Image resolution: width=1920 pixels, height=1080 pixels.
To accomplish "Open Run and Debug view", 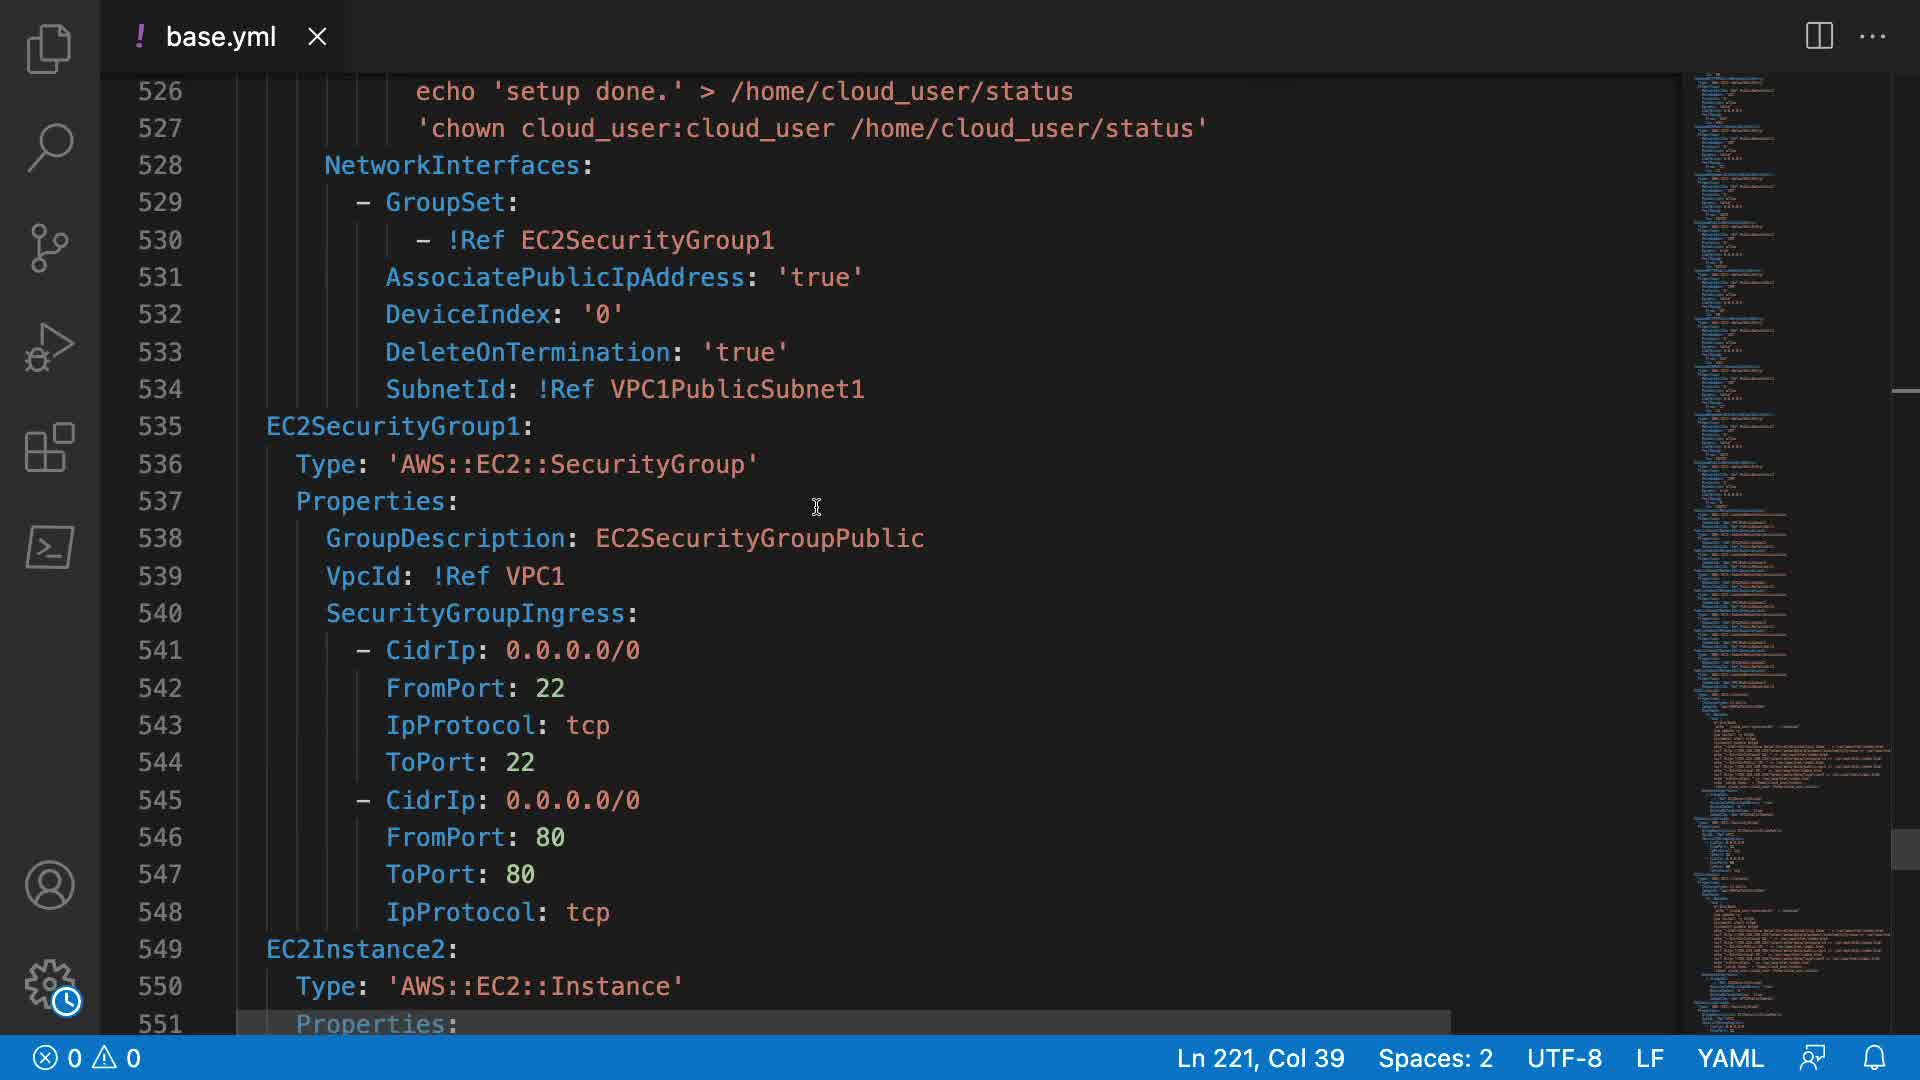I will pyautogui.click(x=49, y=347).
